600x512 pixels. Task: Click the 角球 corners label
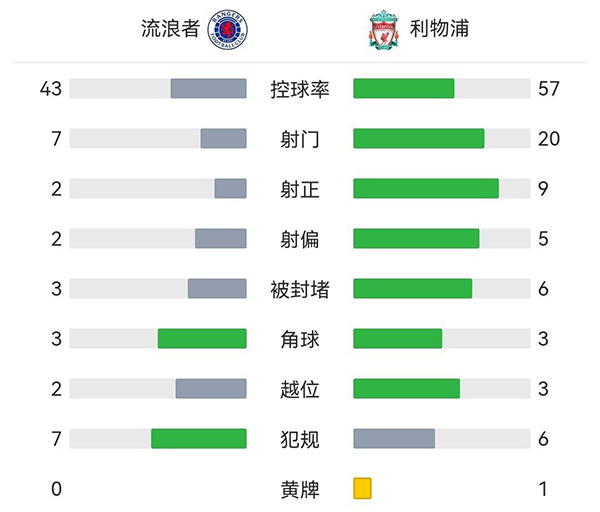click(300, 339)
